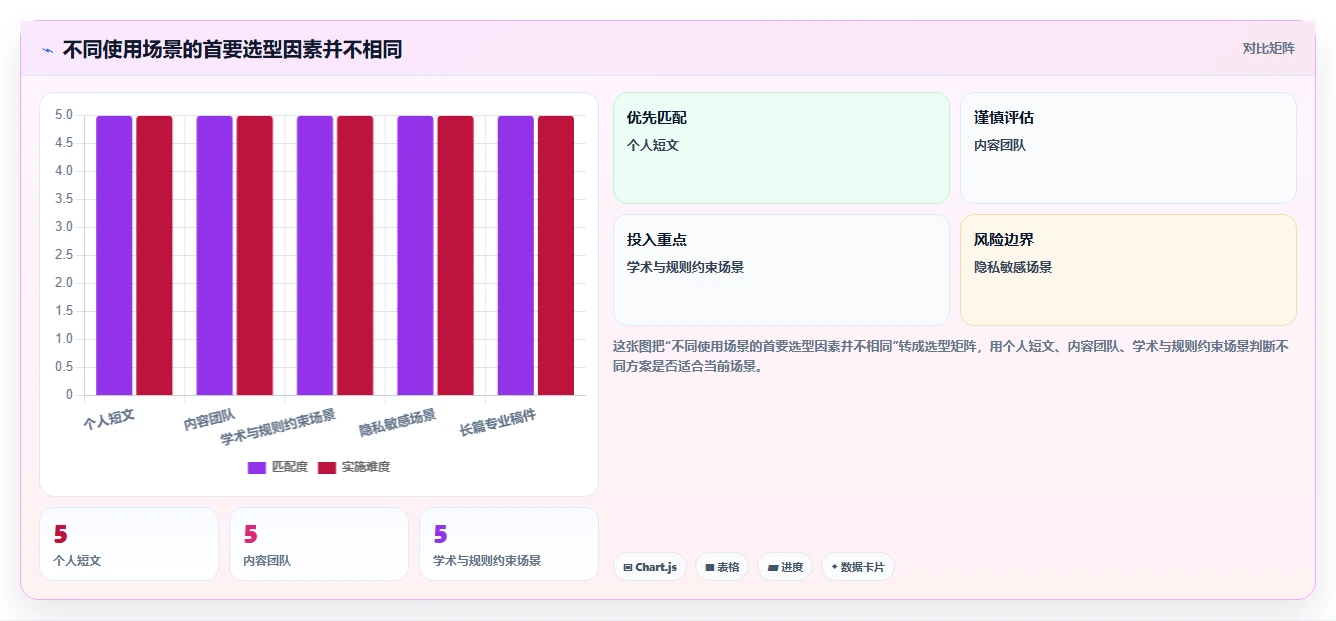Click the icon in the 进度 tag
The height and width of the screenshot is (621, 1336).
[x=773, y=567]
